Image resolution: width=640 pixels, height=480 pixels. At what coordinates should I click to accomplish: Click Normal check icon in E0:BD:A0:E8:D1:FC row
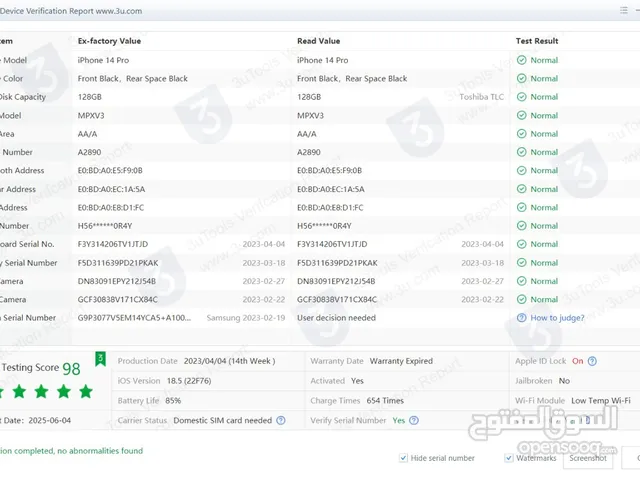click(x=521, y=207)
